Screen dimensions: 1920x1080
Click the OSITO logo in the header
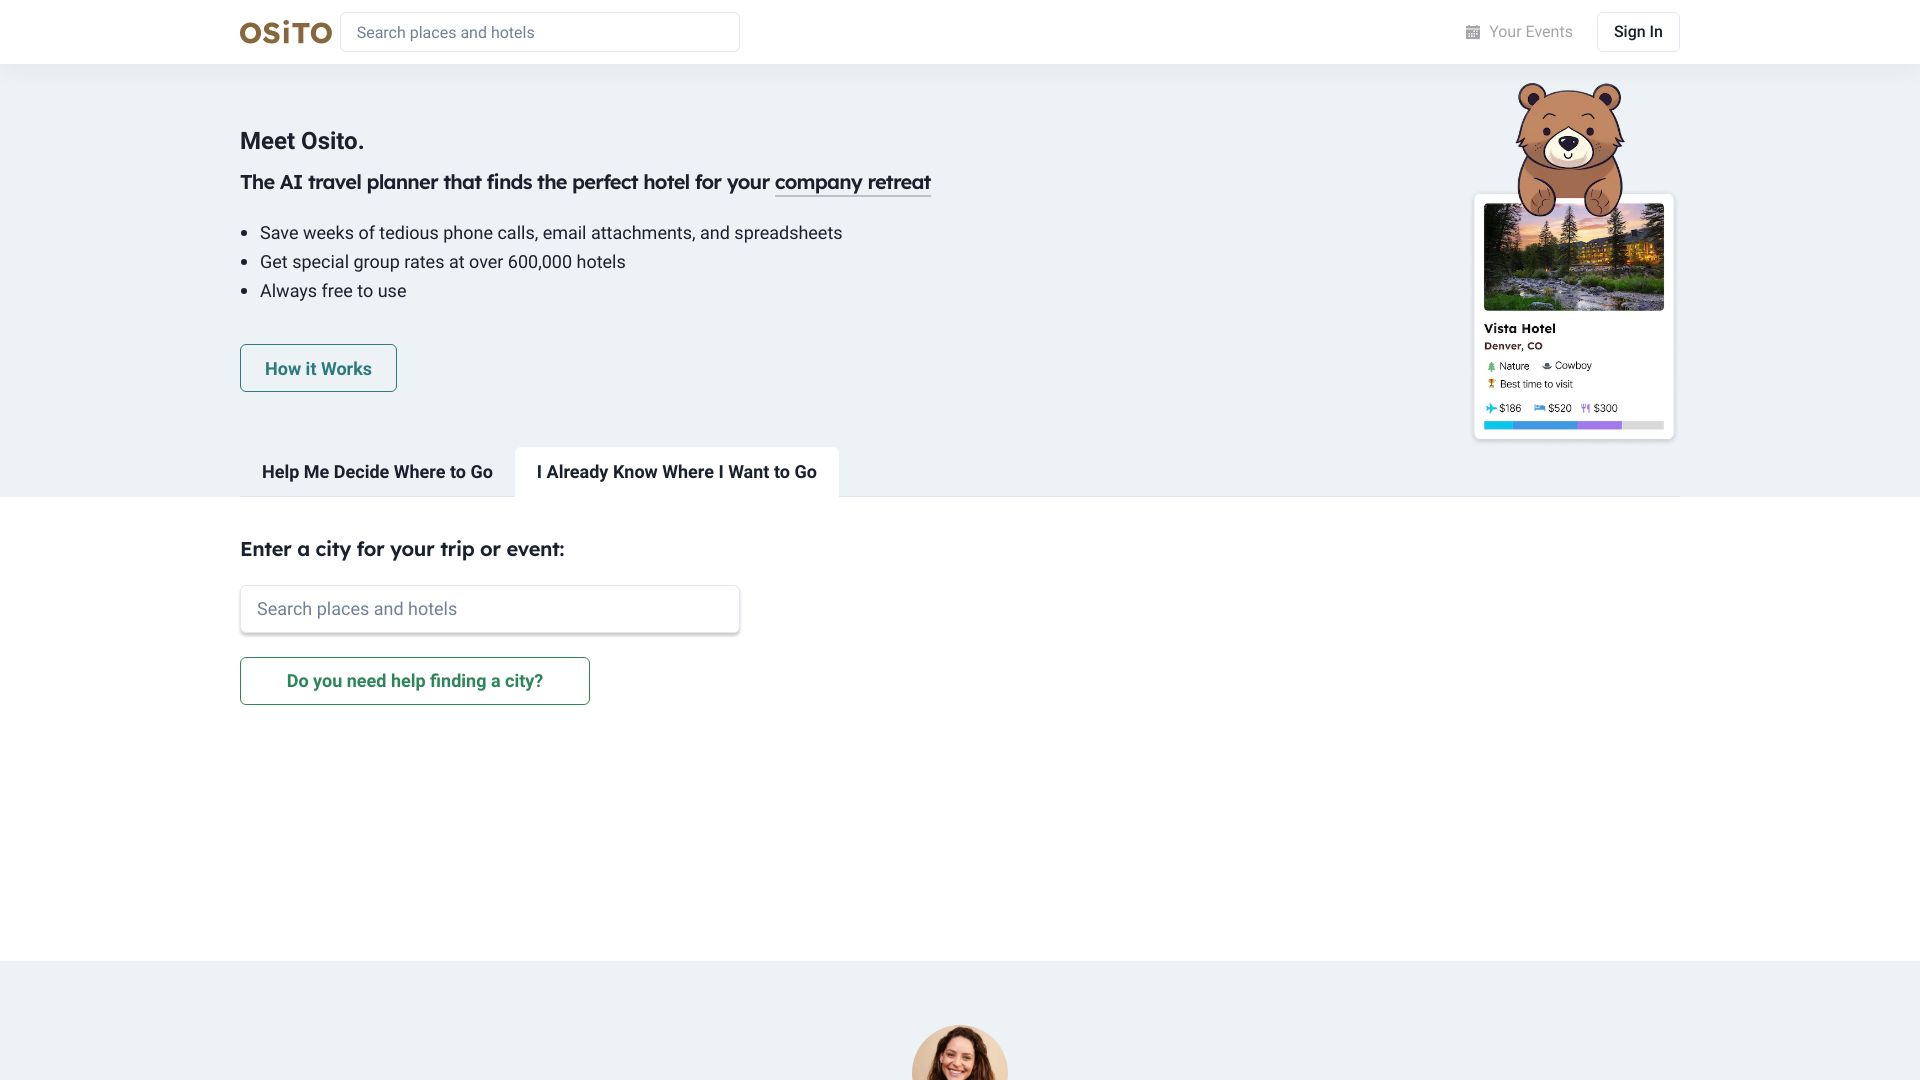click(x=285, y=32)
